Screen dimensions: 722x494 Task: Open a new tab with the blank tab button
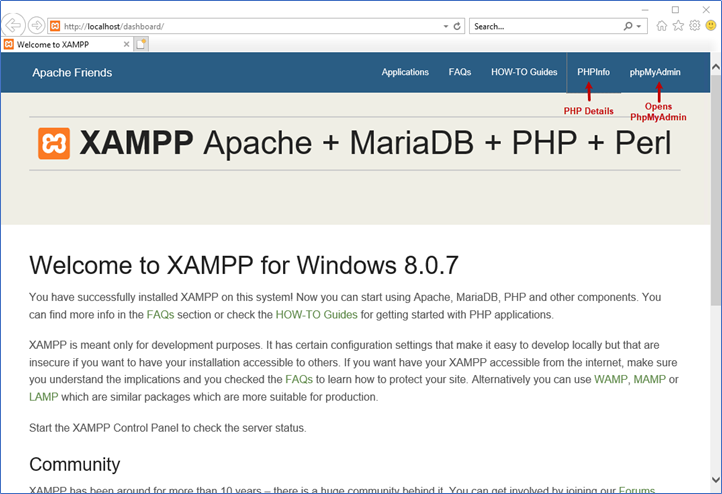pos(141,44)
